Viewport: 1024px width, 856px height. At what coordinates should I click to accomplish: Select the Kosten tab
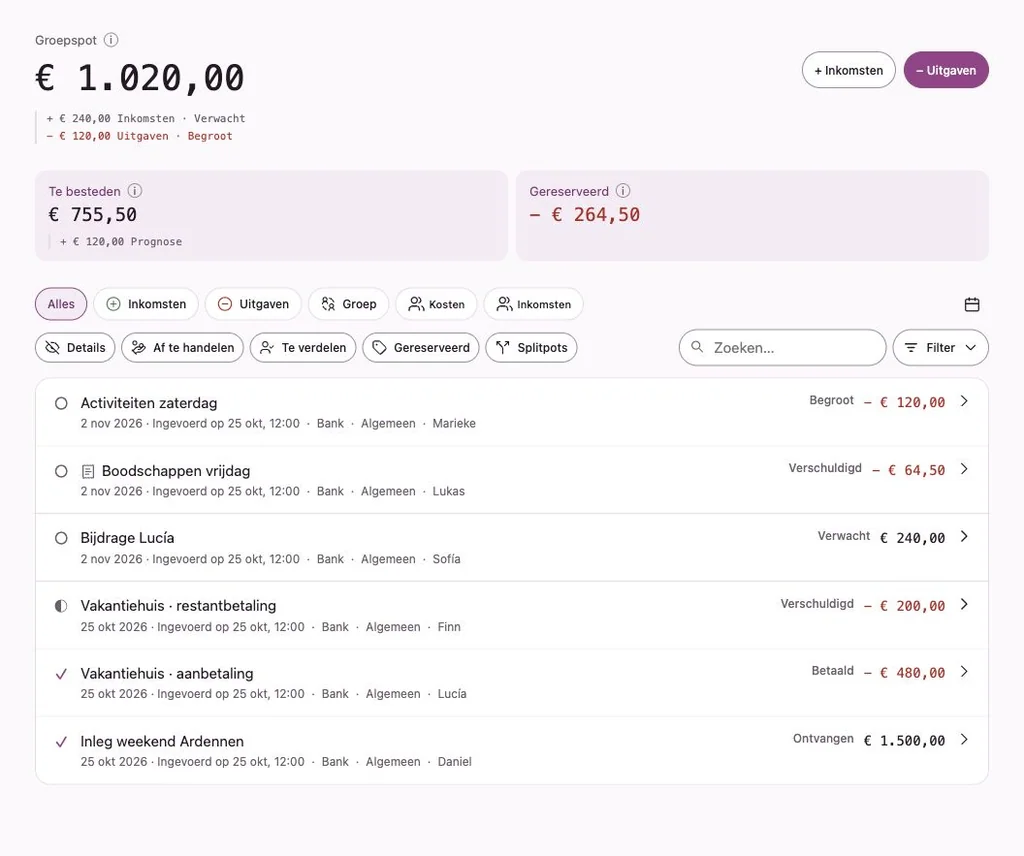(x=436, y=304)
